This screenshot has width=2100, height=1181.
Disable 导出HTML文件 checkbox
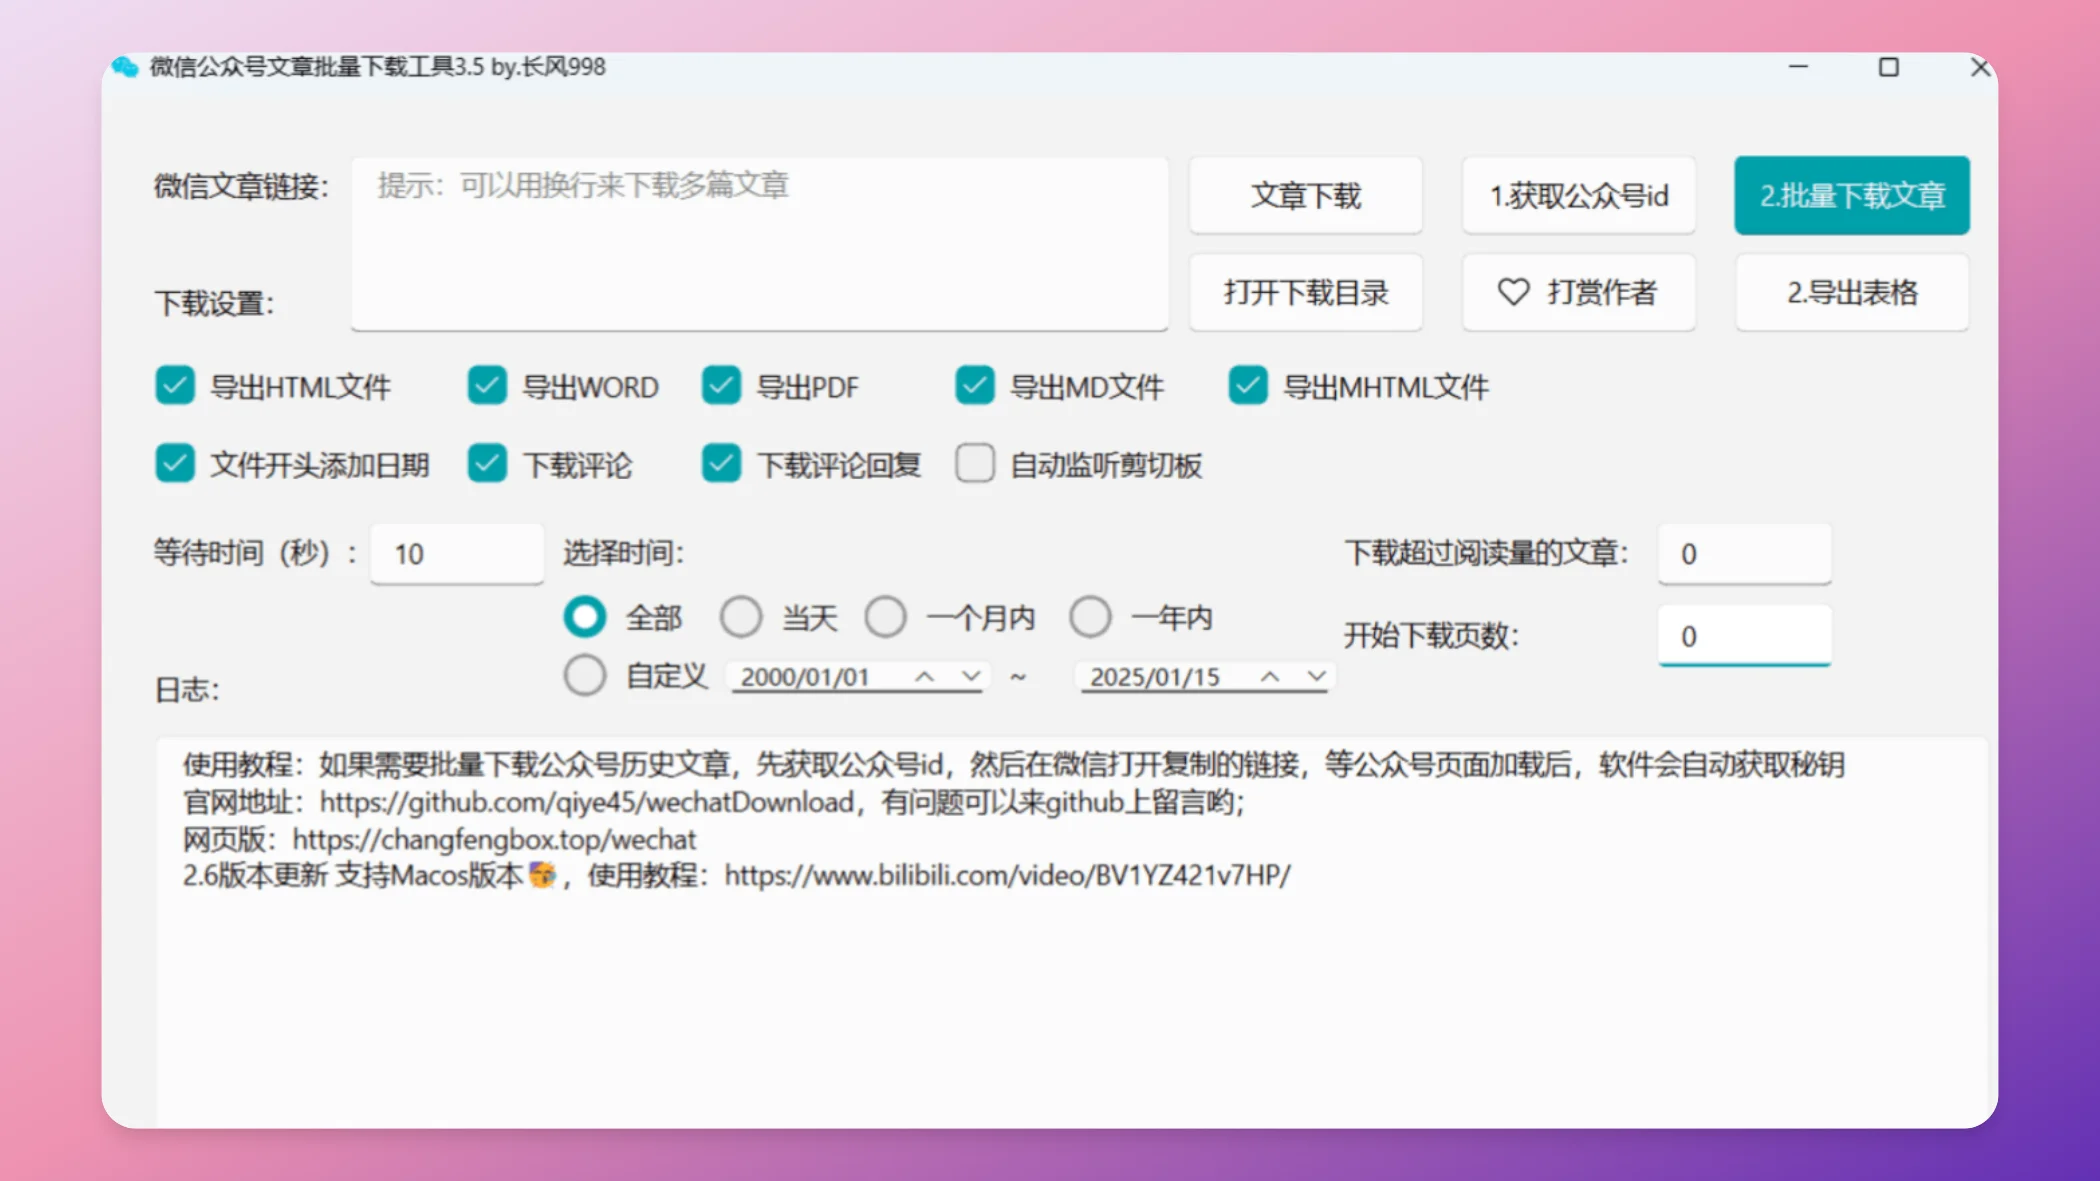click(x=175, y=386)
